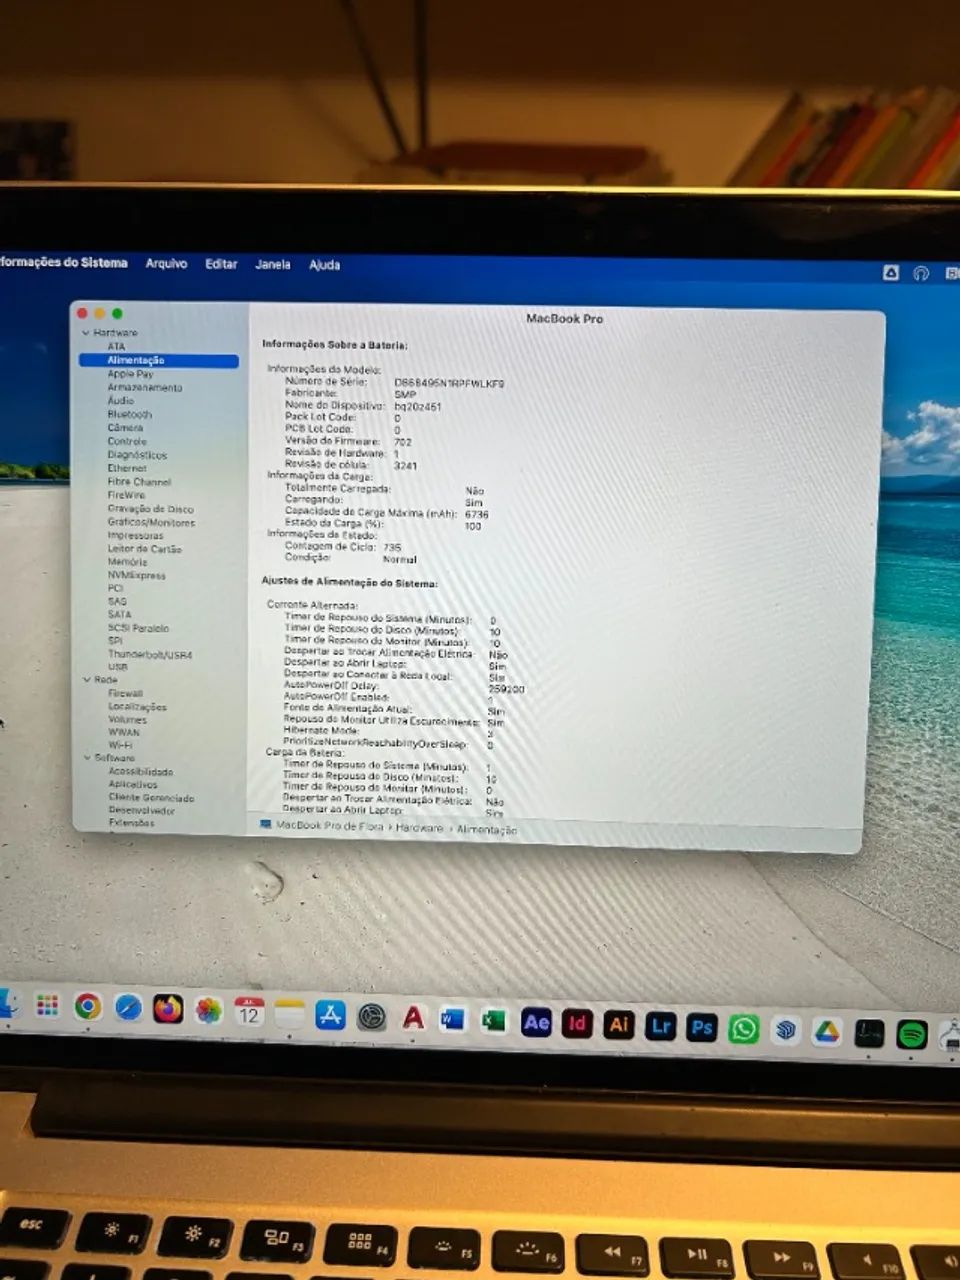Select Acessibilidade under Software
Screen dimensions: 960x1280
click(x=141, y=772)
